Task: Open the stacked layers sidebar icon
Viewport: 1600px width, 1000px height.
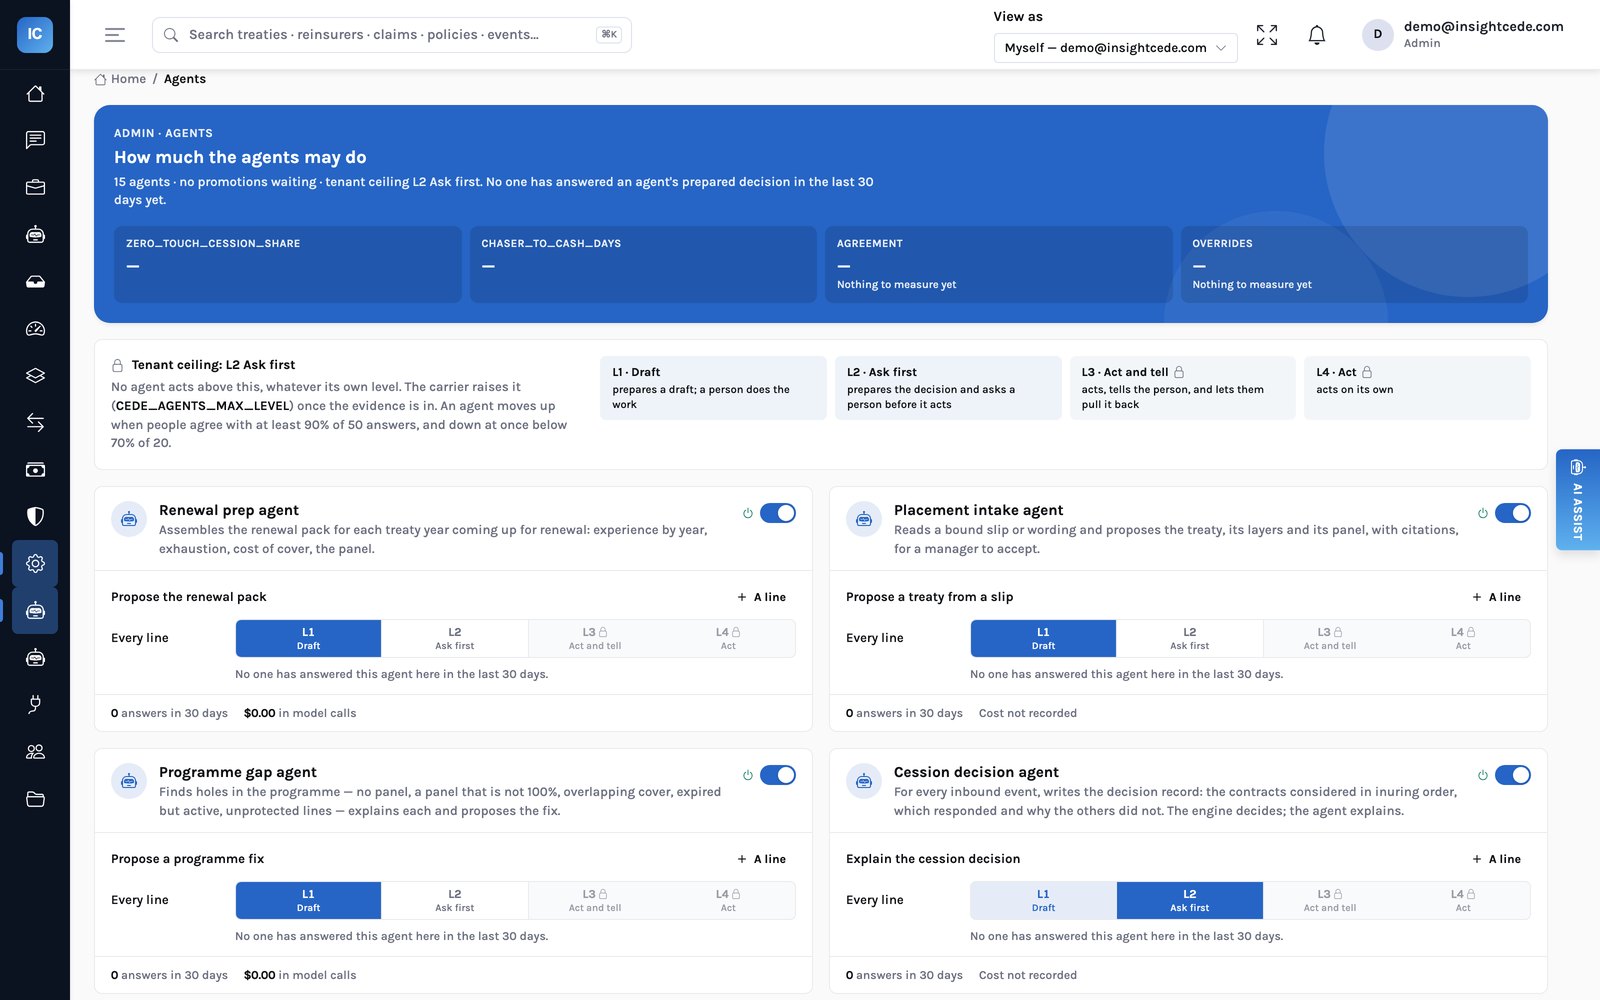Action: tap(35, 376)
